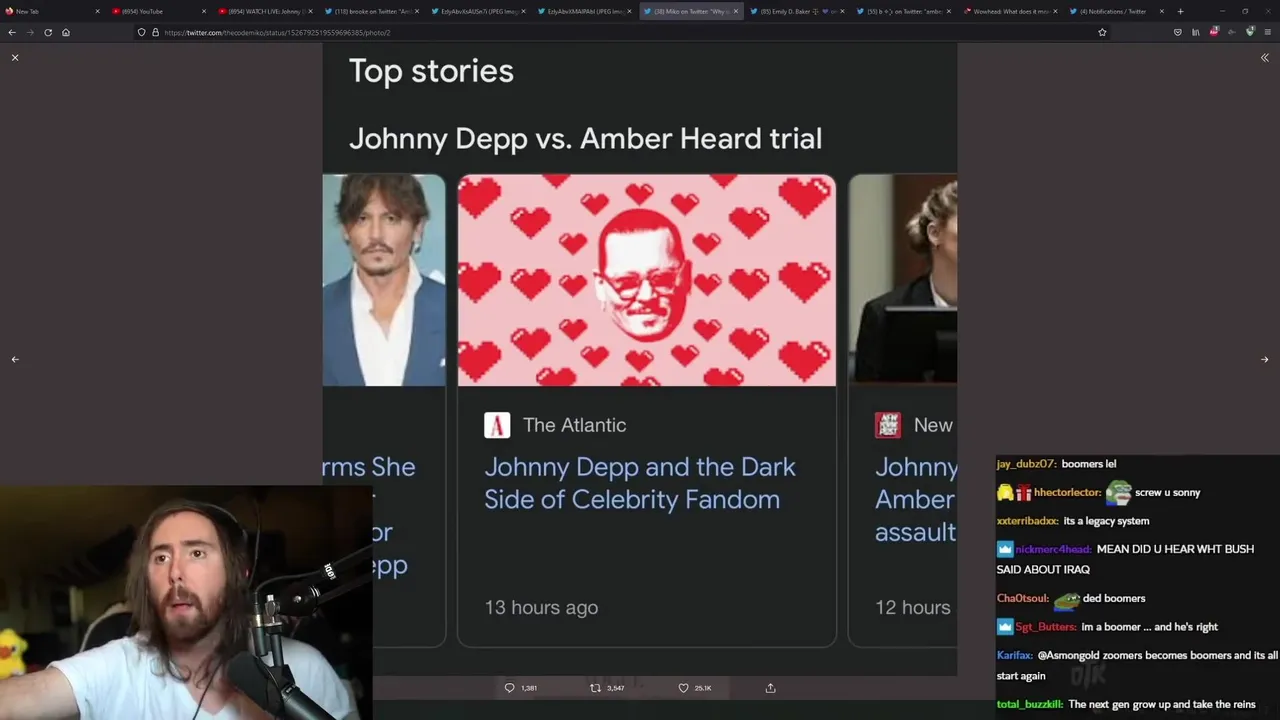This screenshot has width=1280, height=720.
Task: Click the Amber Heard courtroom thumbnail
Action: [x=903, y=280]
